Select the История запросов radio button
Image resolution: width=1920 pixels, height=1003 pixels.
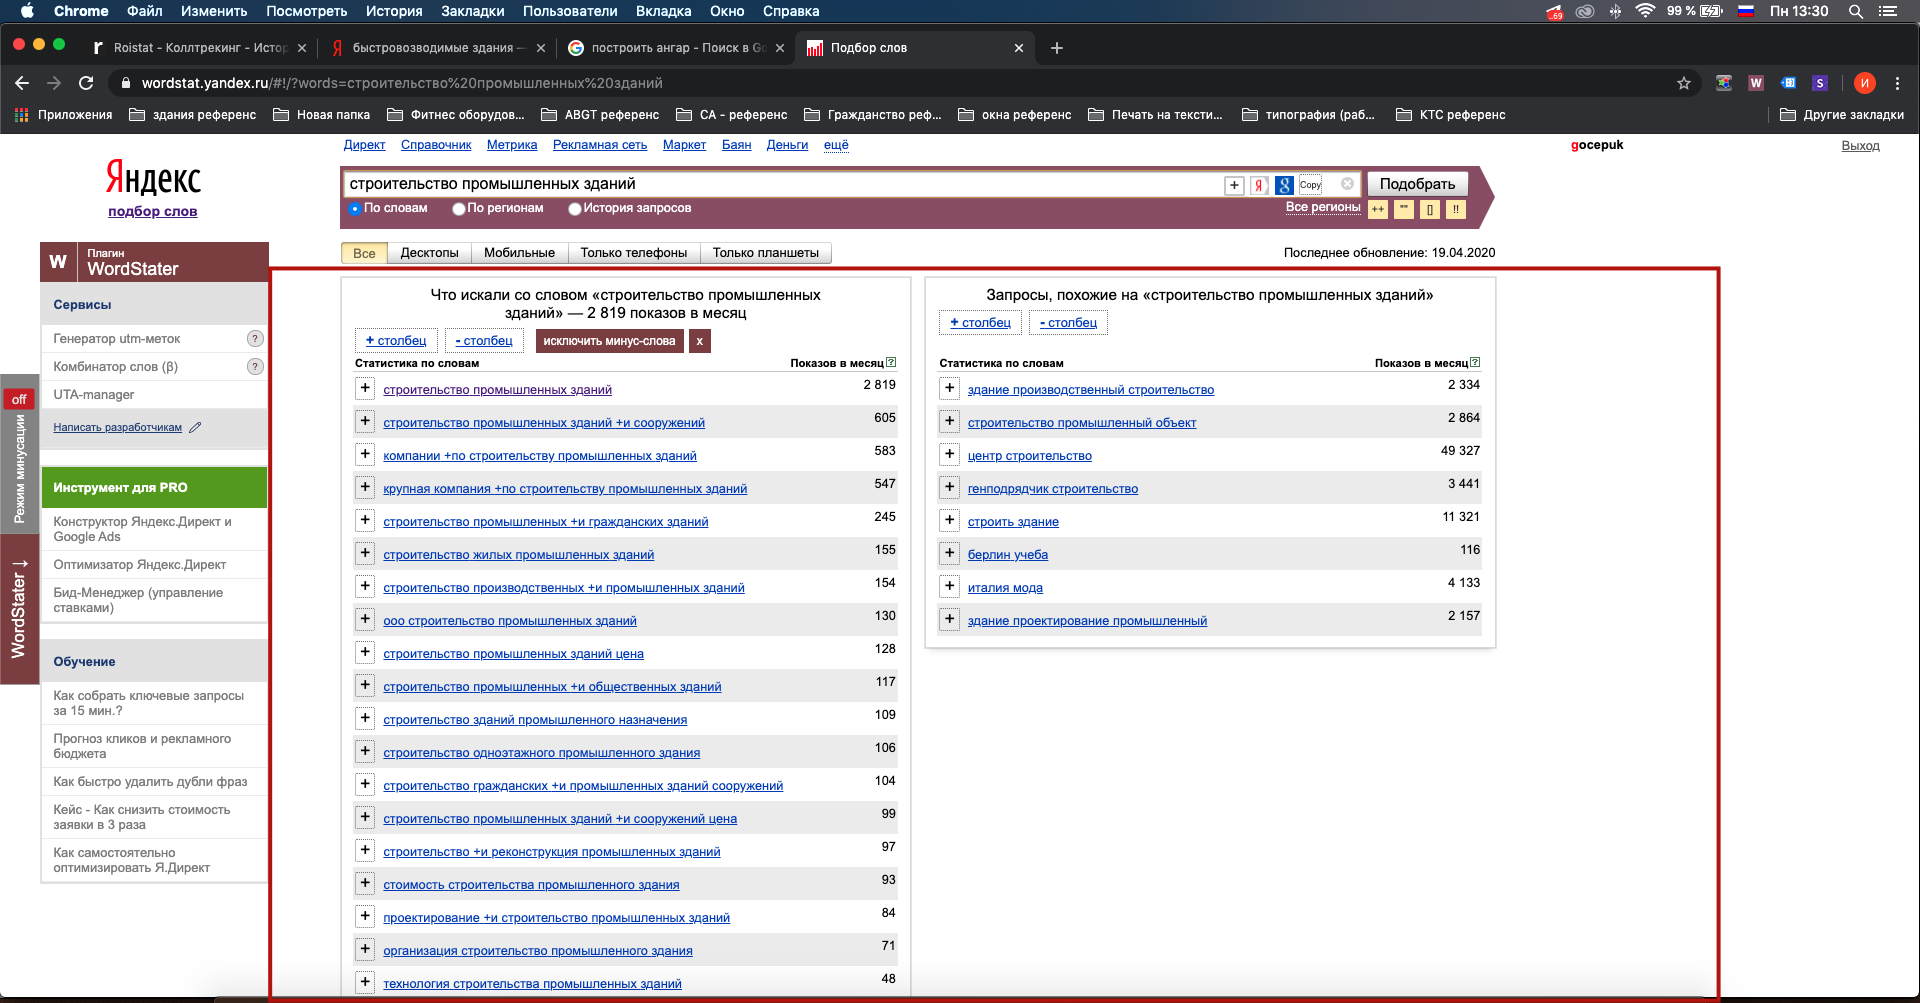point(575,209)
